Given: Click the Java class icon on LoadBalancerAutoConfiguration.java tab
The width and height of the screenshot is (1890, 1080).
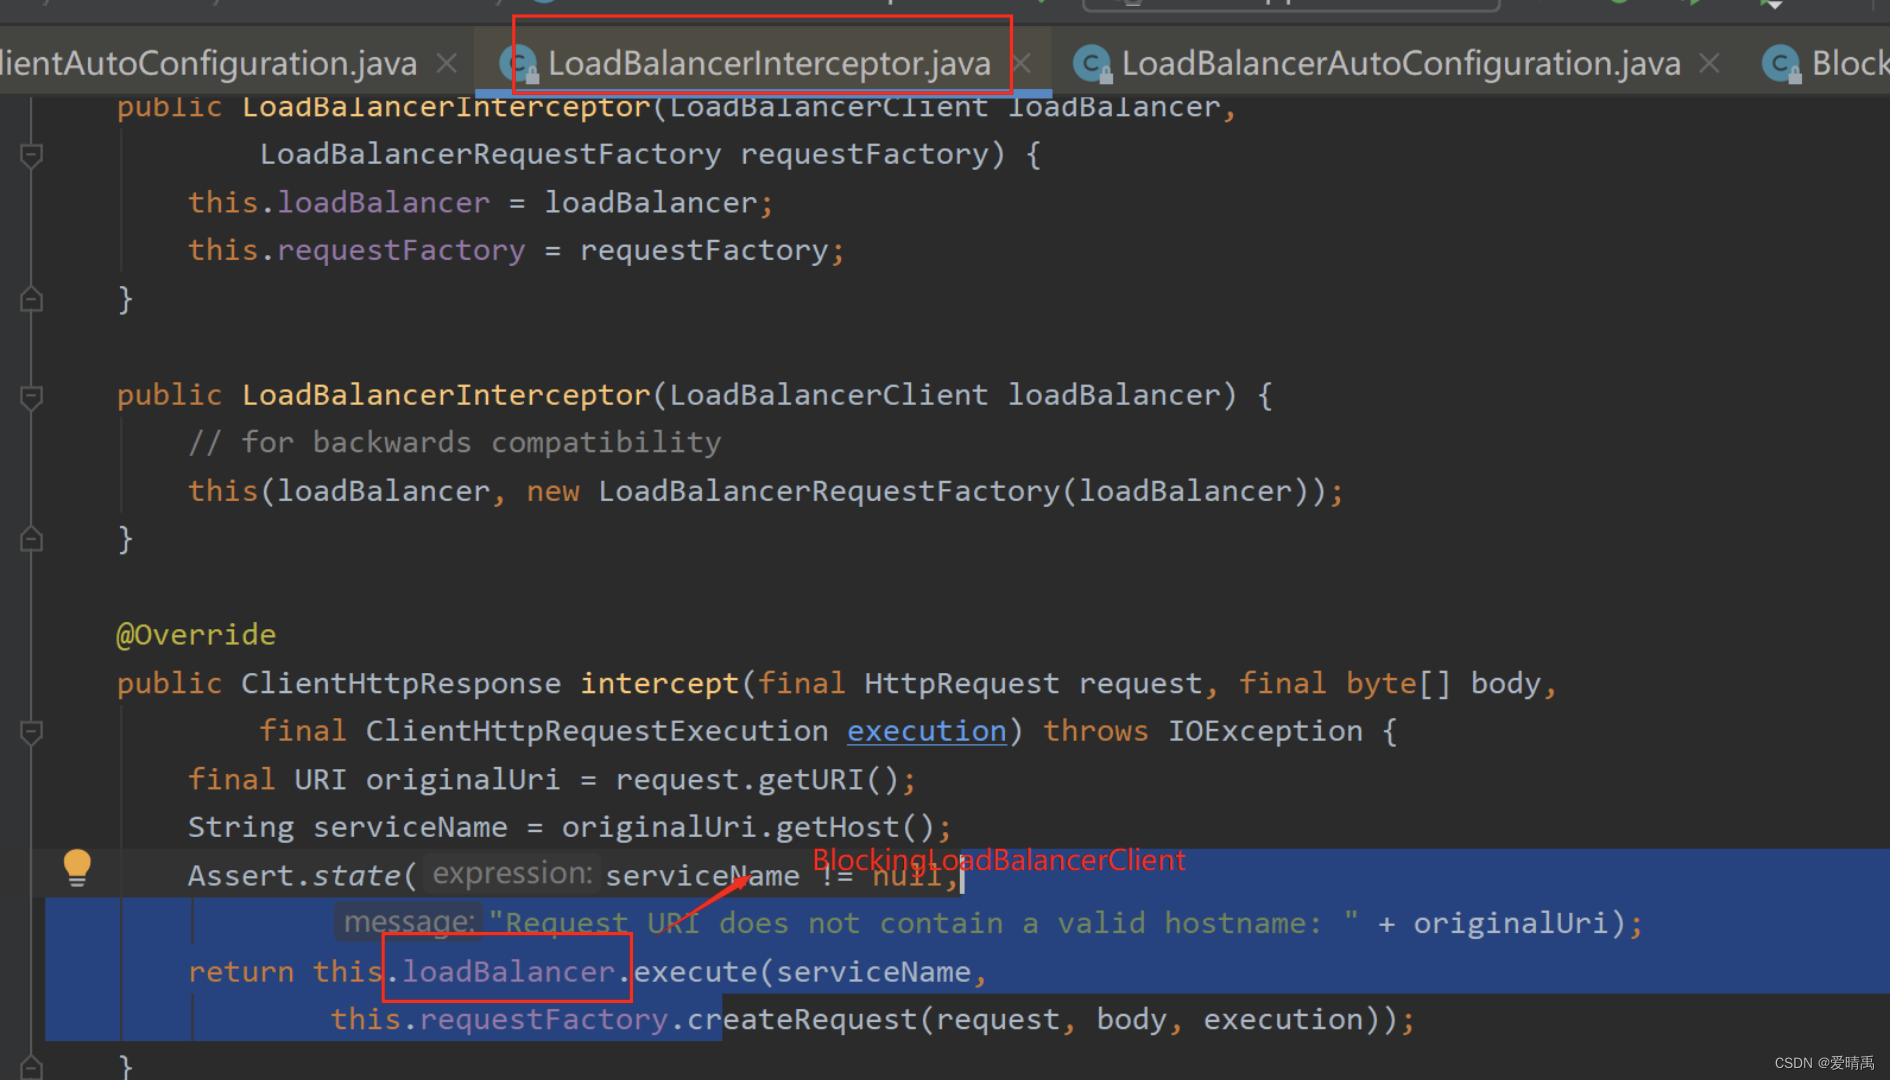Looking at the screenshot, I should [1092, 62].
